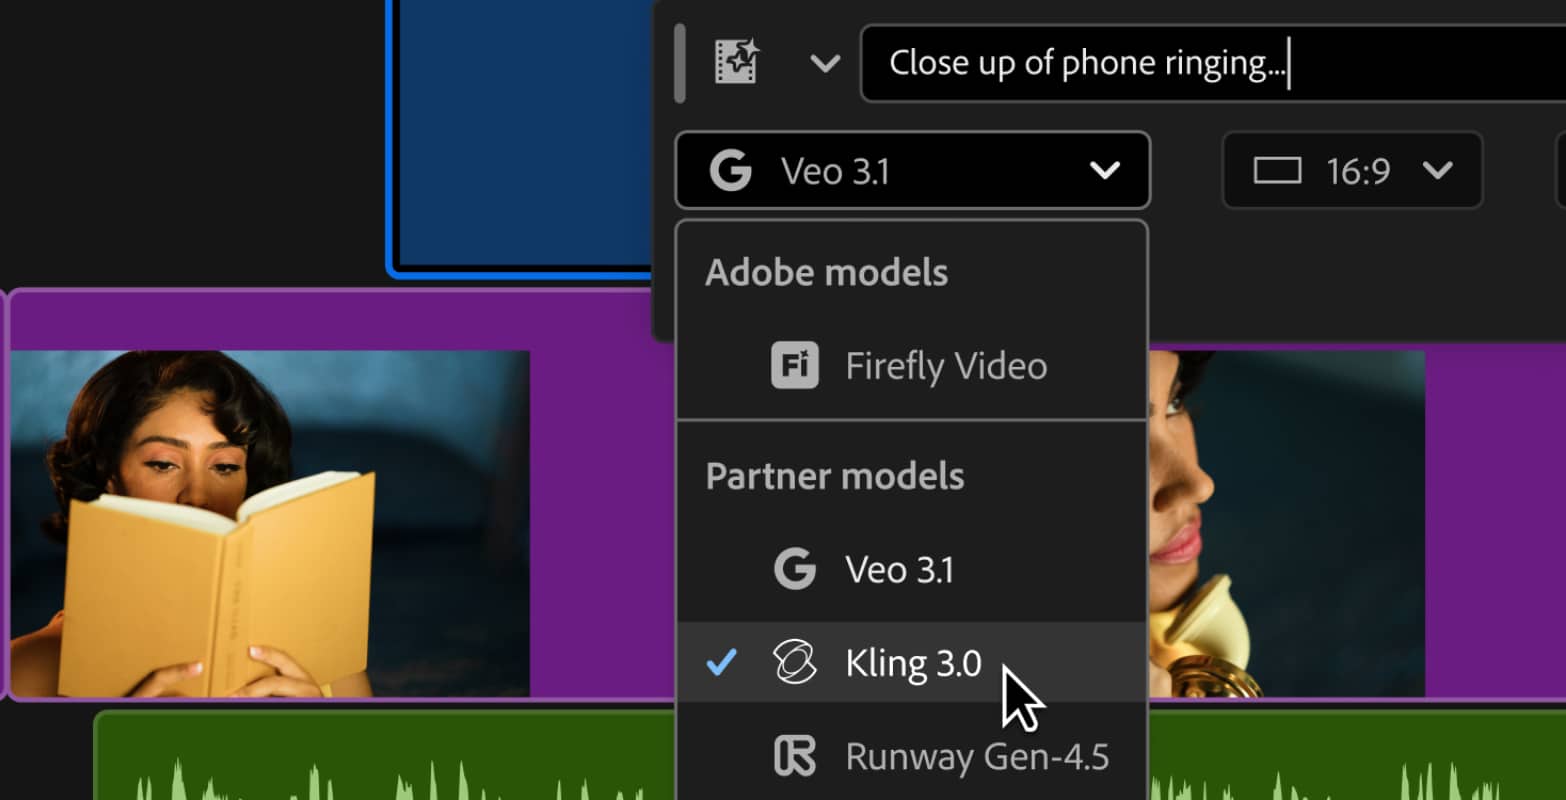Click the 'Partner models' section heading
This screenshot has height=800, width=1566.
(x=835, y=476)
